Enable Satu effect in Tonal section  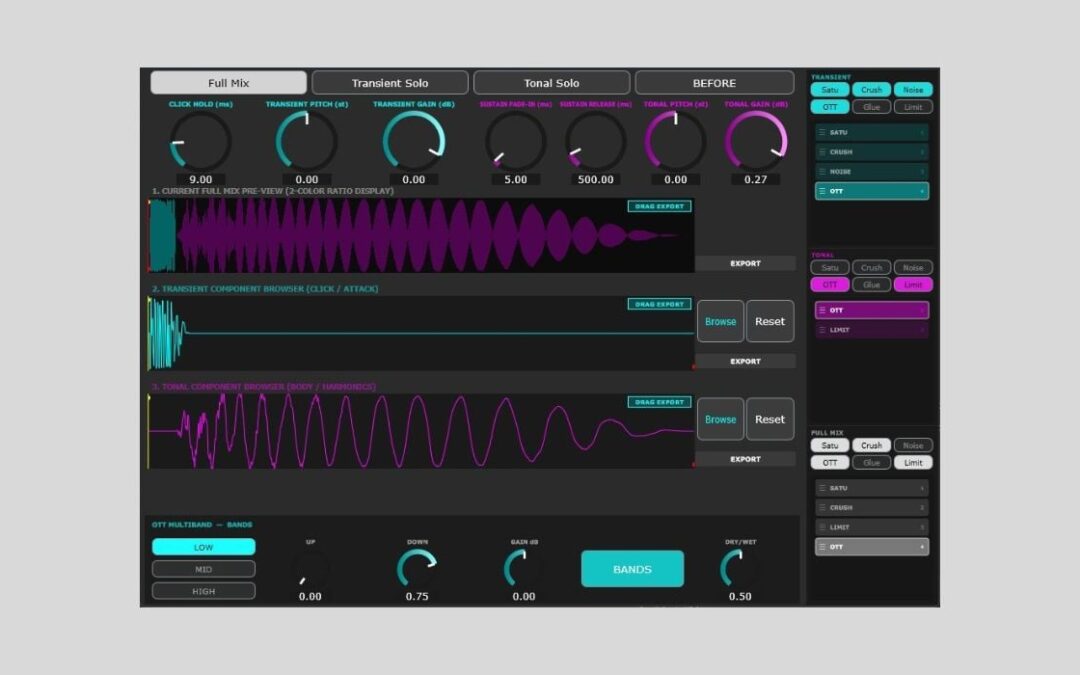tap(830, 267)
